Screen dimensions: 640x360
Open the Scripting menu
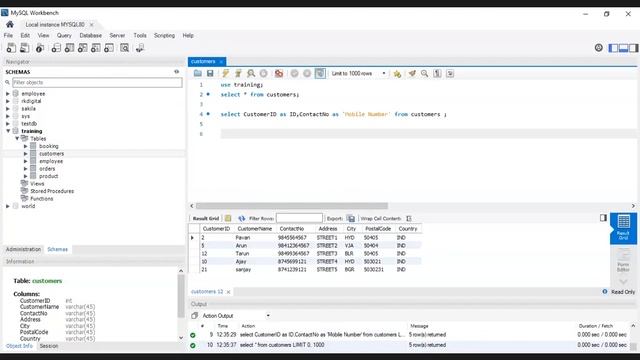(164, 36)
